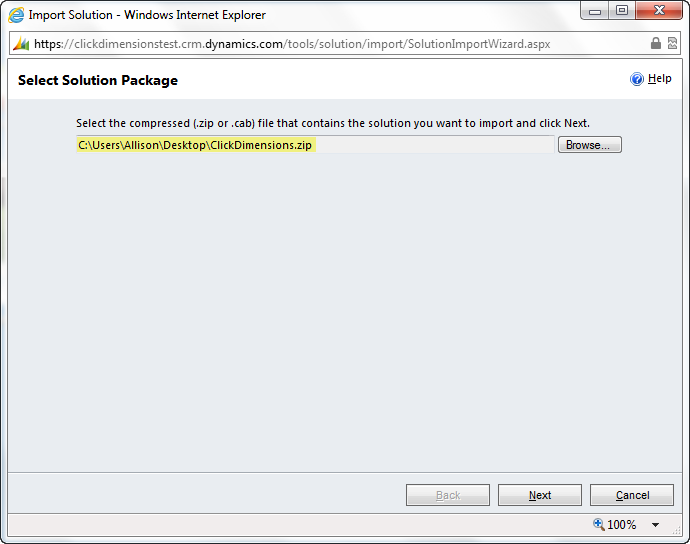This screenshot has height=544, width=690.
Task: Click Next to continue the import
Action: [540, 495]
